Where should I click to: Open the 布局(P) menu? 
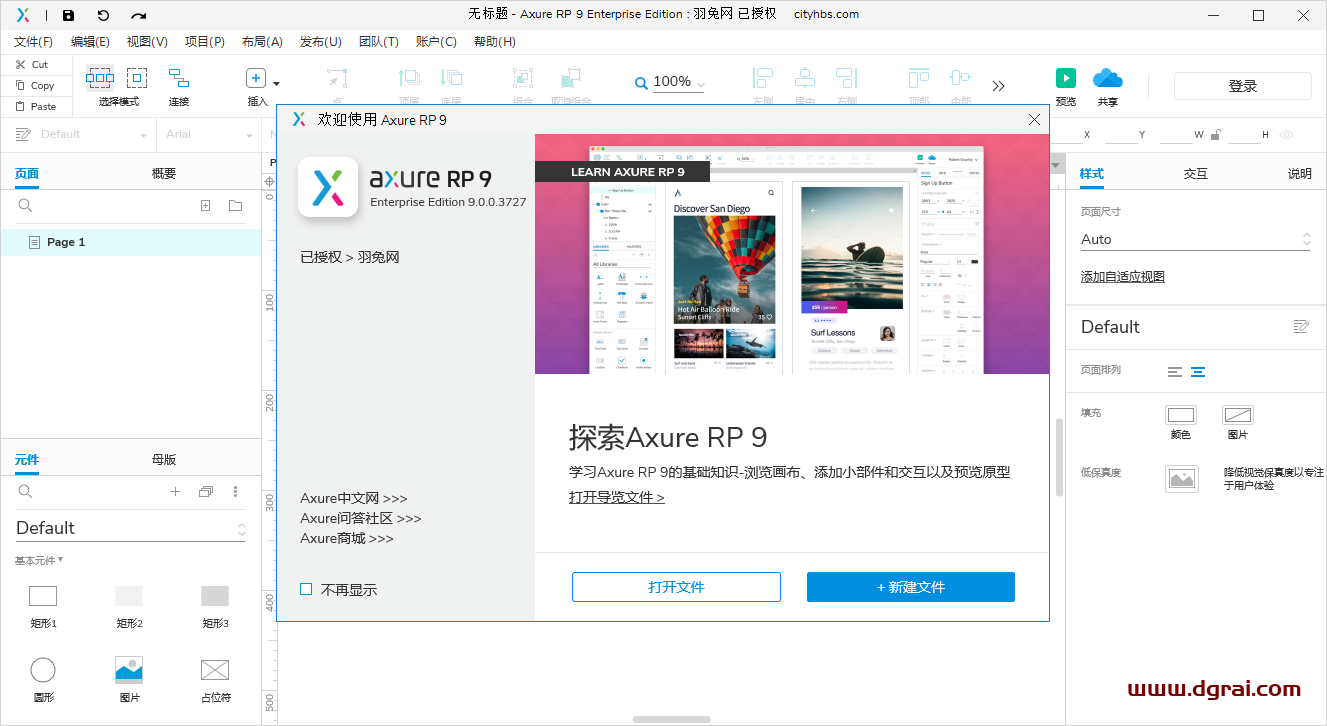coord(260,41)
